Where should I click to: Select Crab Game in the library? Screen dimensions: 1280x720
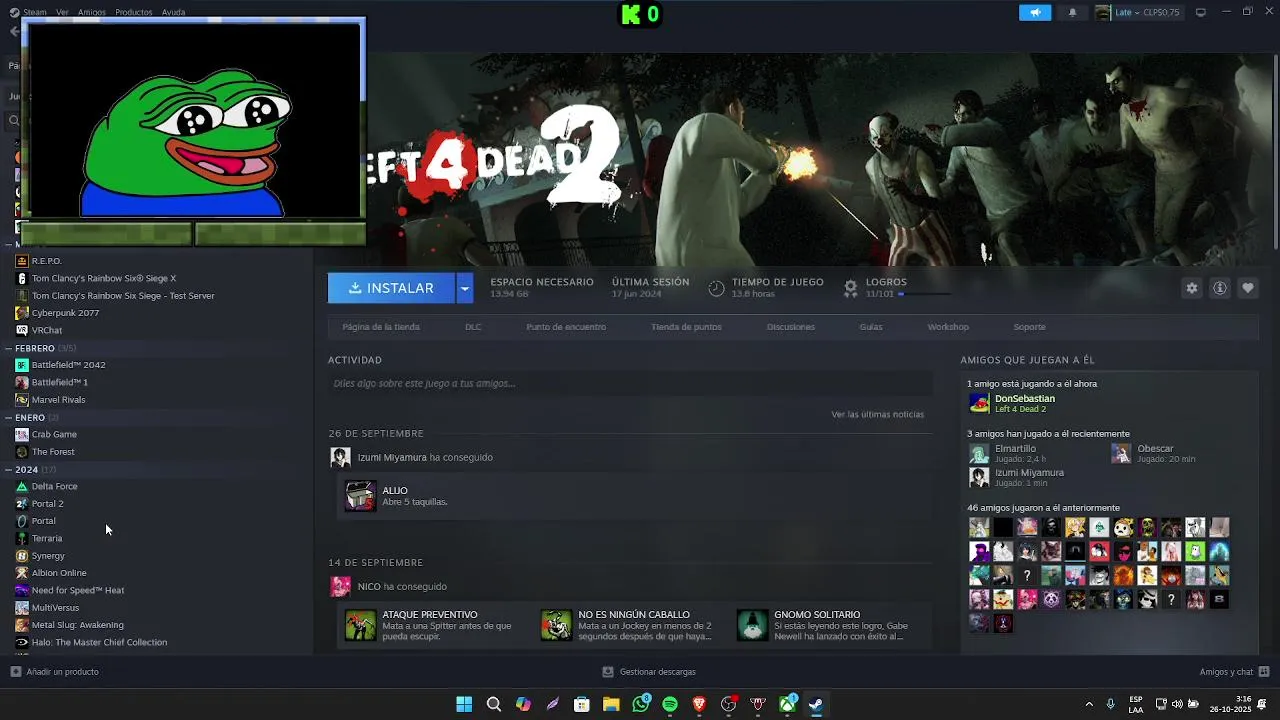54,435
